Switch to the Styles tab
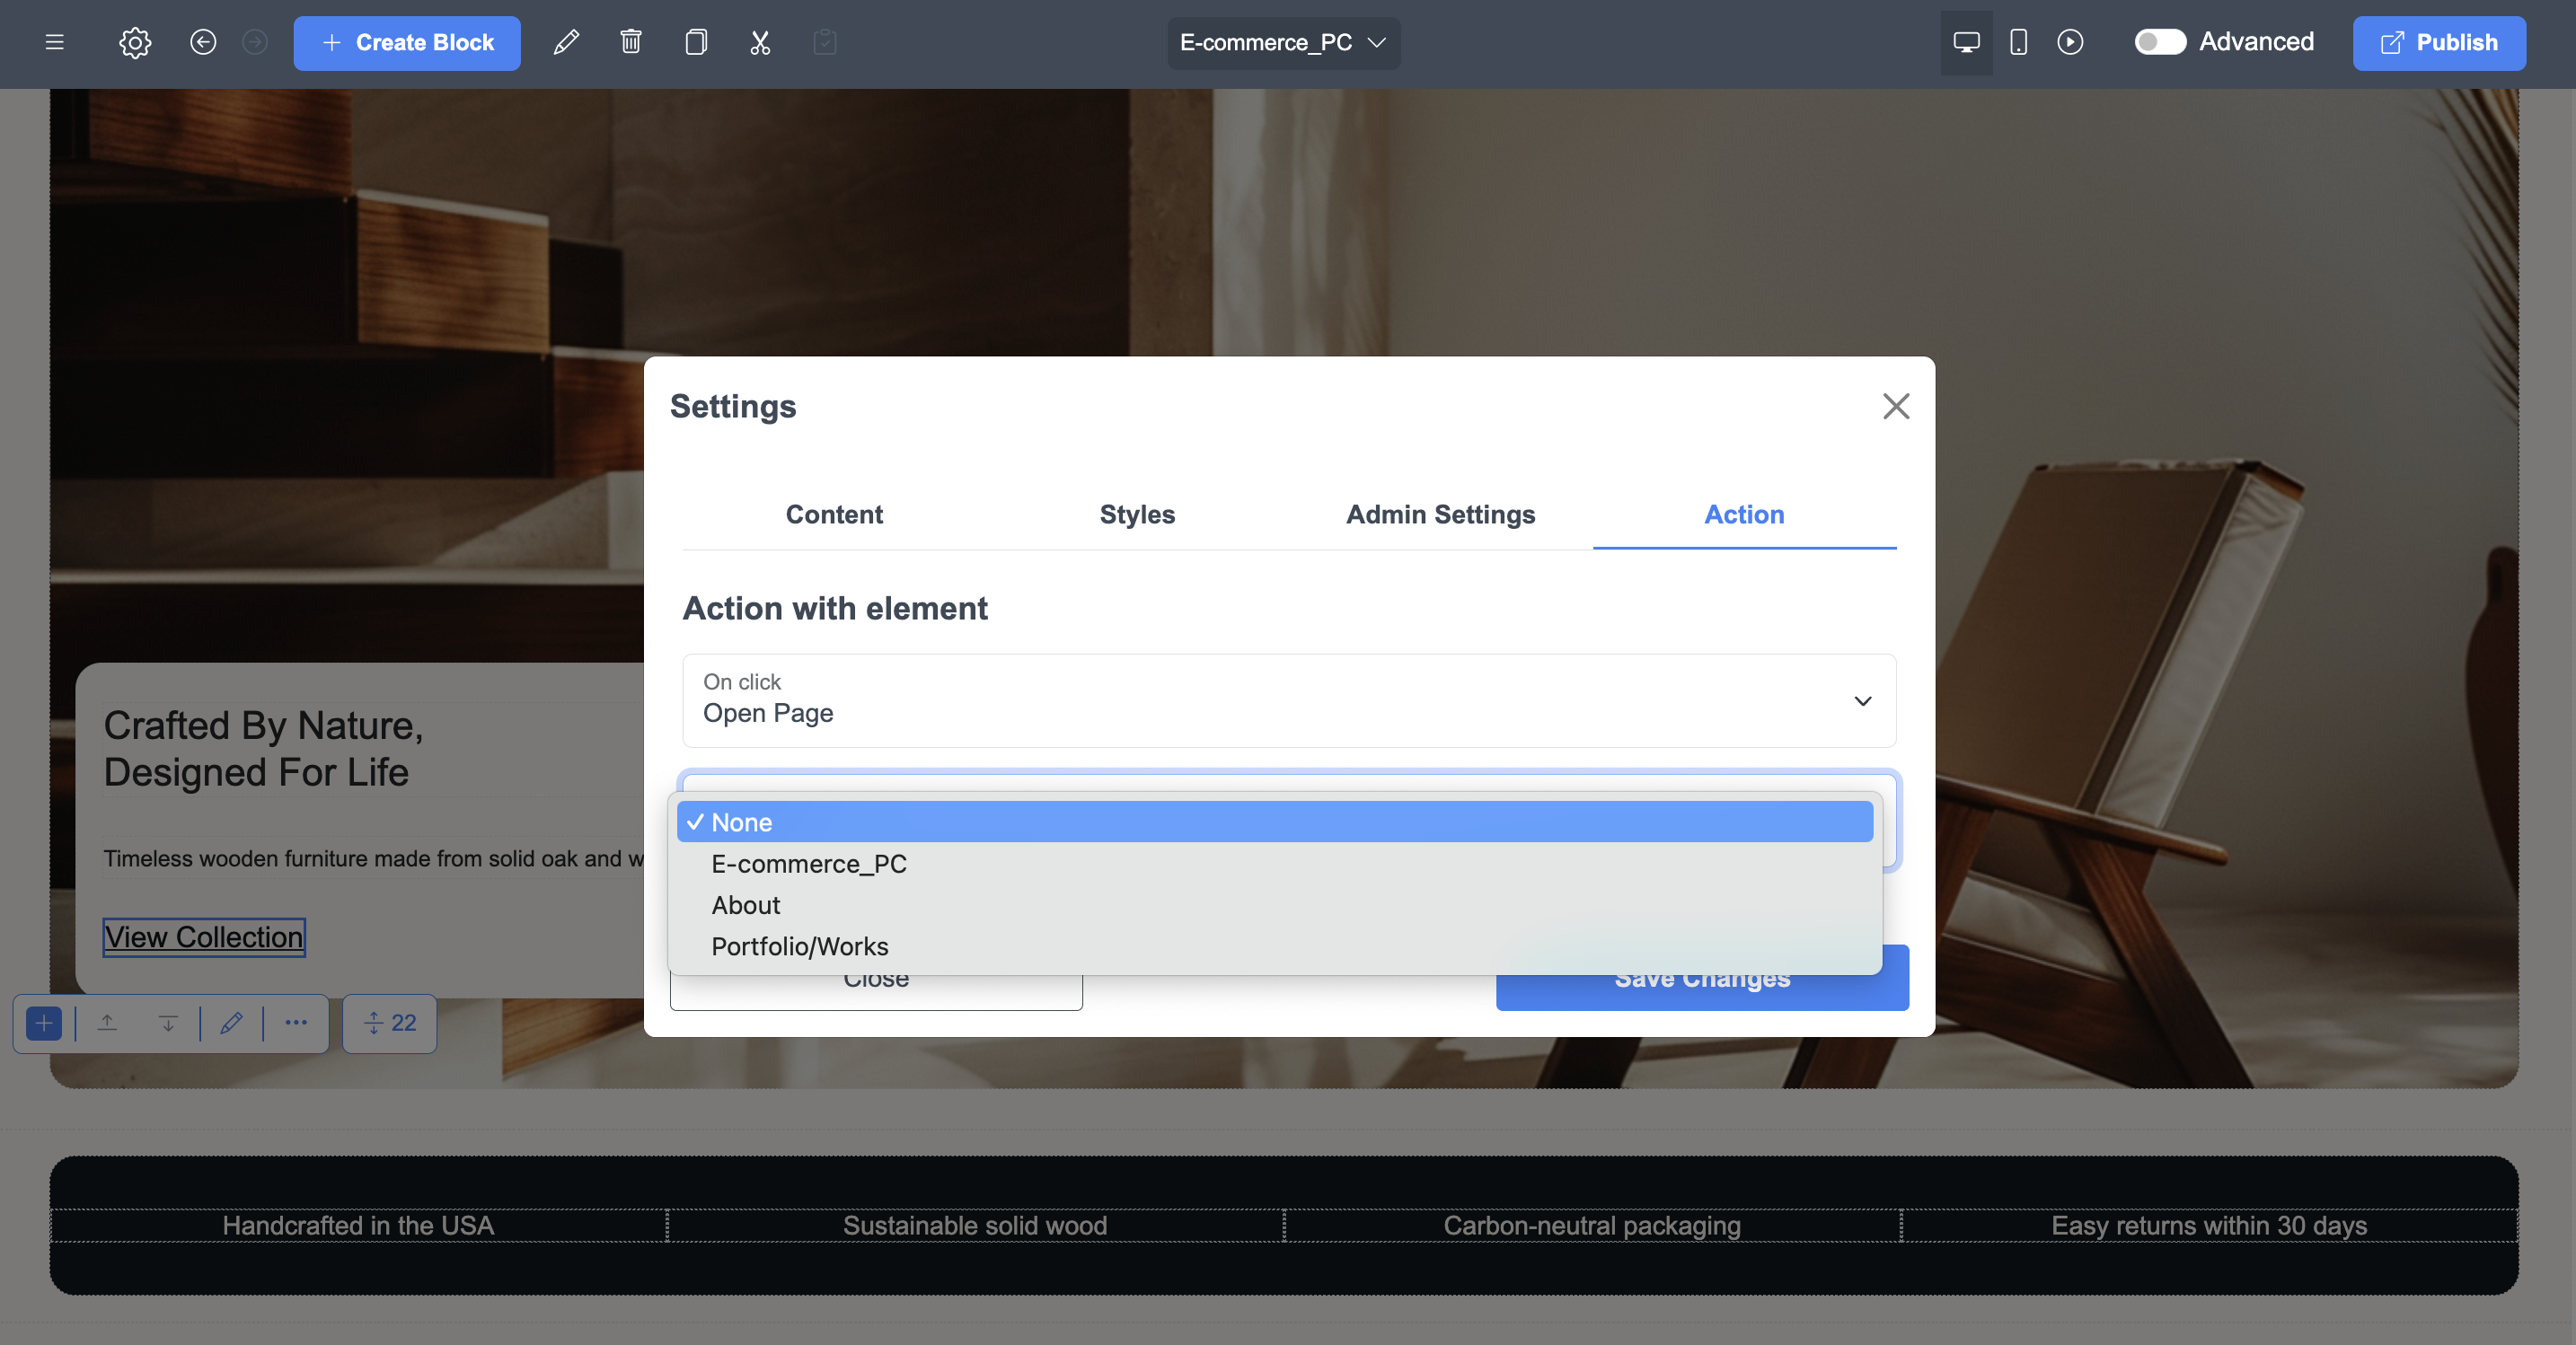 coord(1137,514)
